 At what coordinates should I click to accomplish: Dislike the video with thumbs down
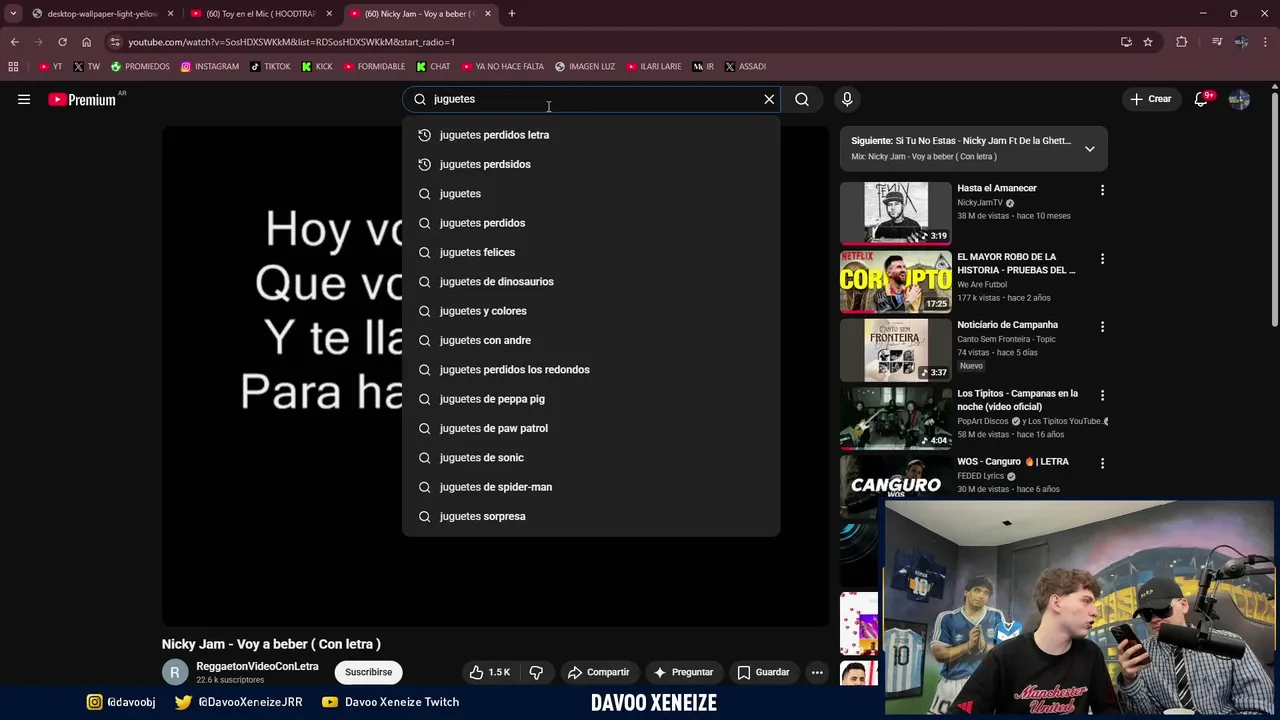point(536,672)
